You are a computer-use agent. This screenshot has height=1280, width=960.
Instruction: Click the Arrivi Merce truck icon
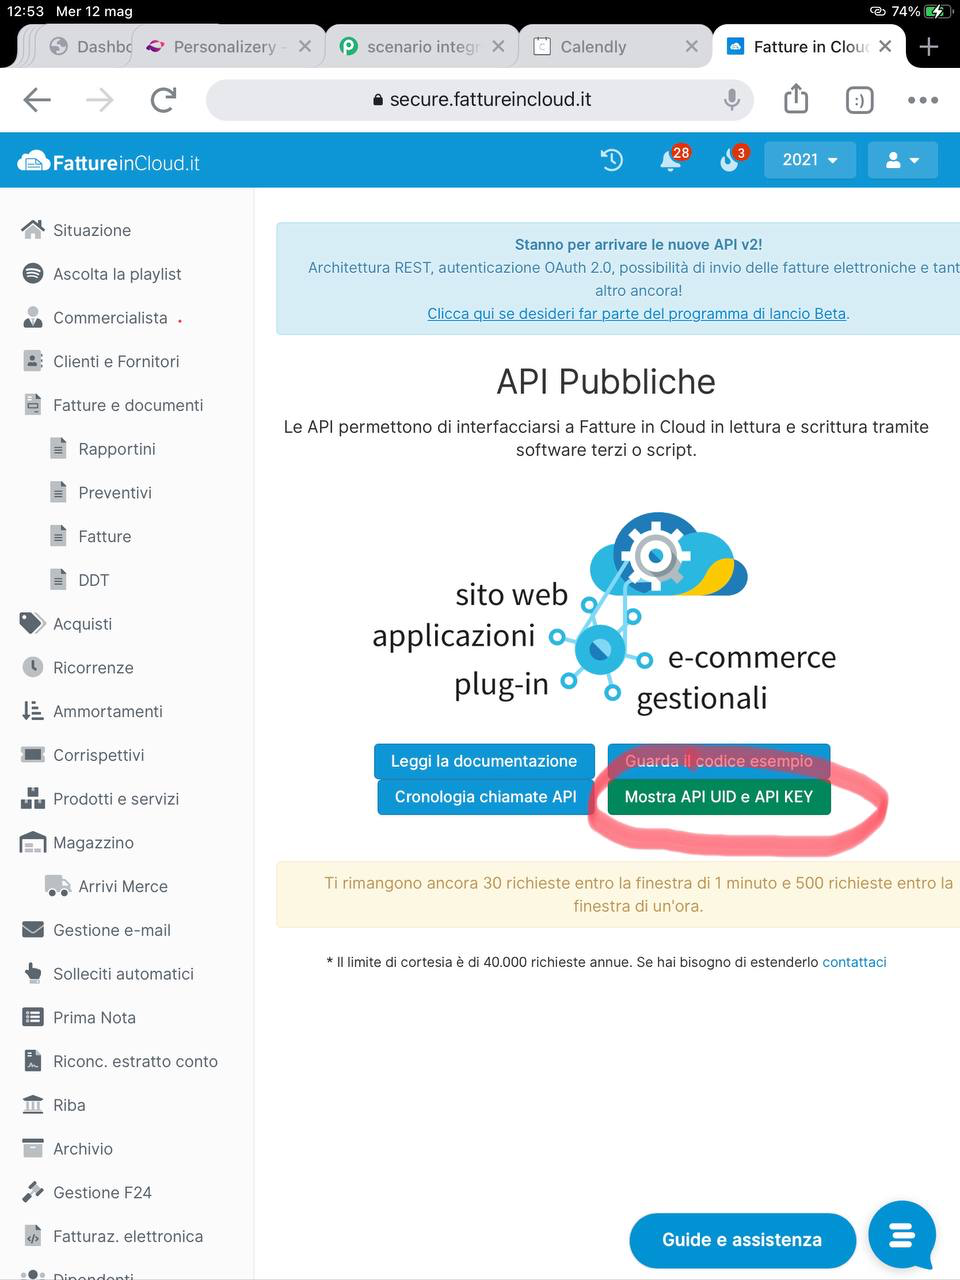[x=58, y=886]
